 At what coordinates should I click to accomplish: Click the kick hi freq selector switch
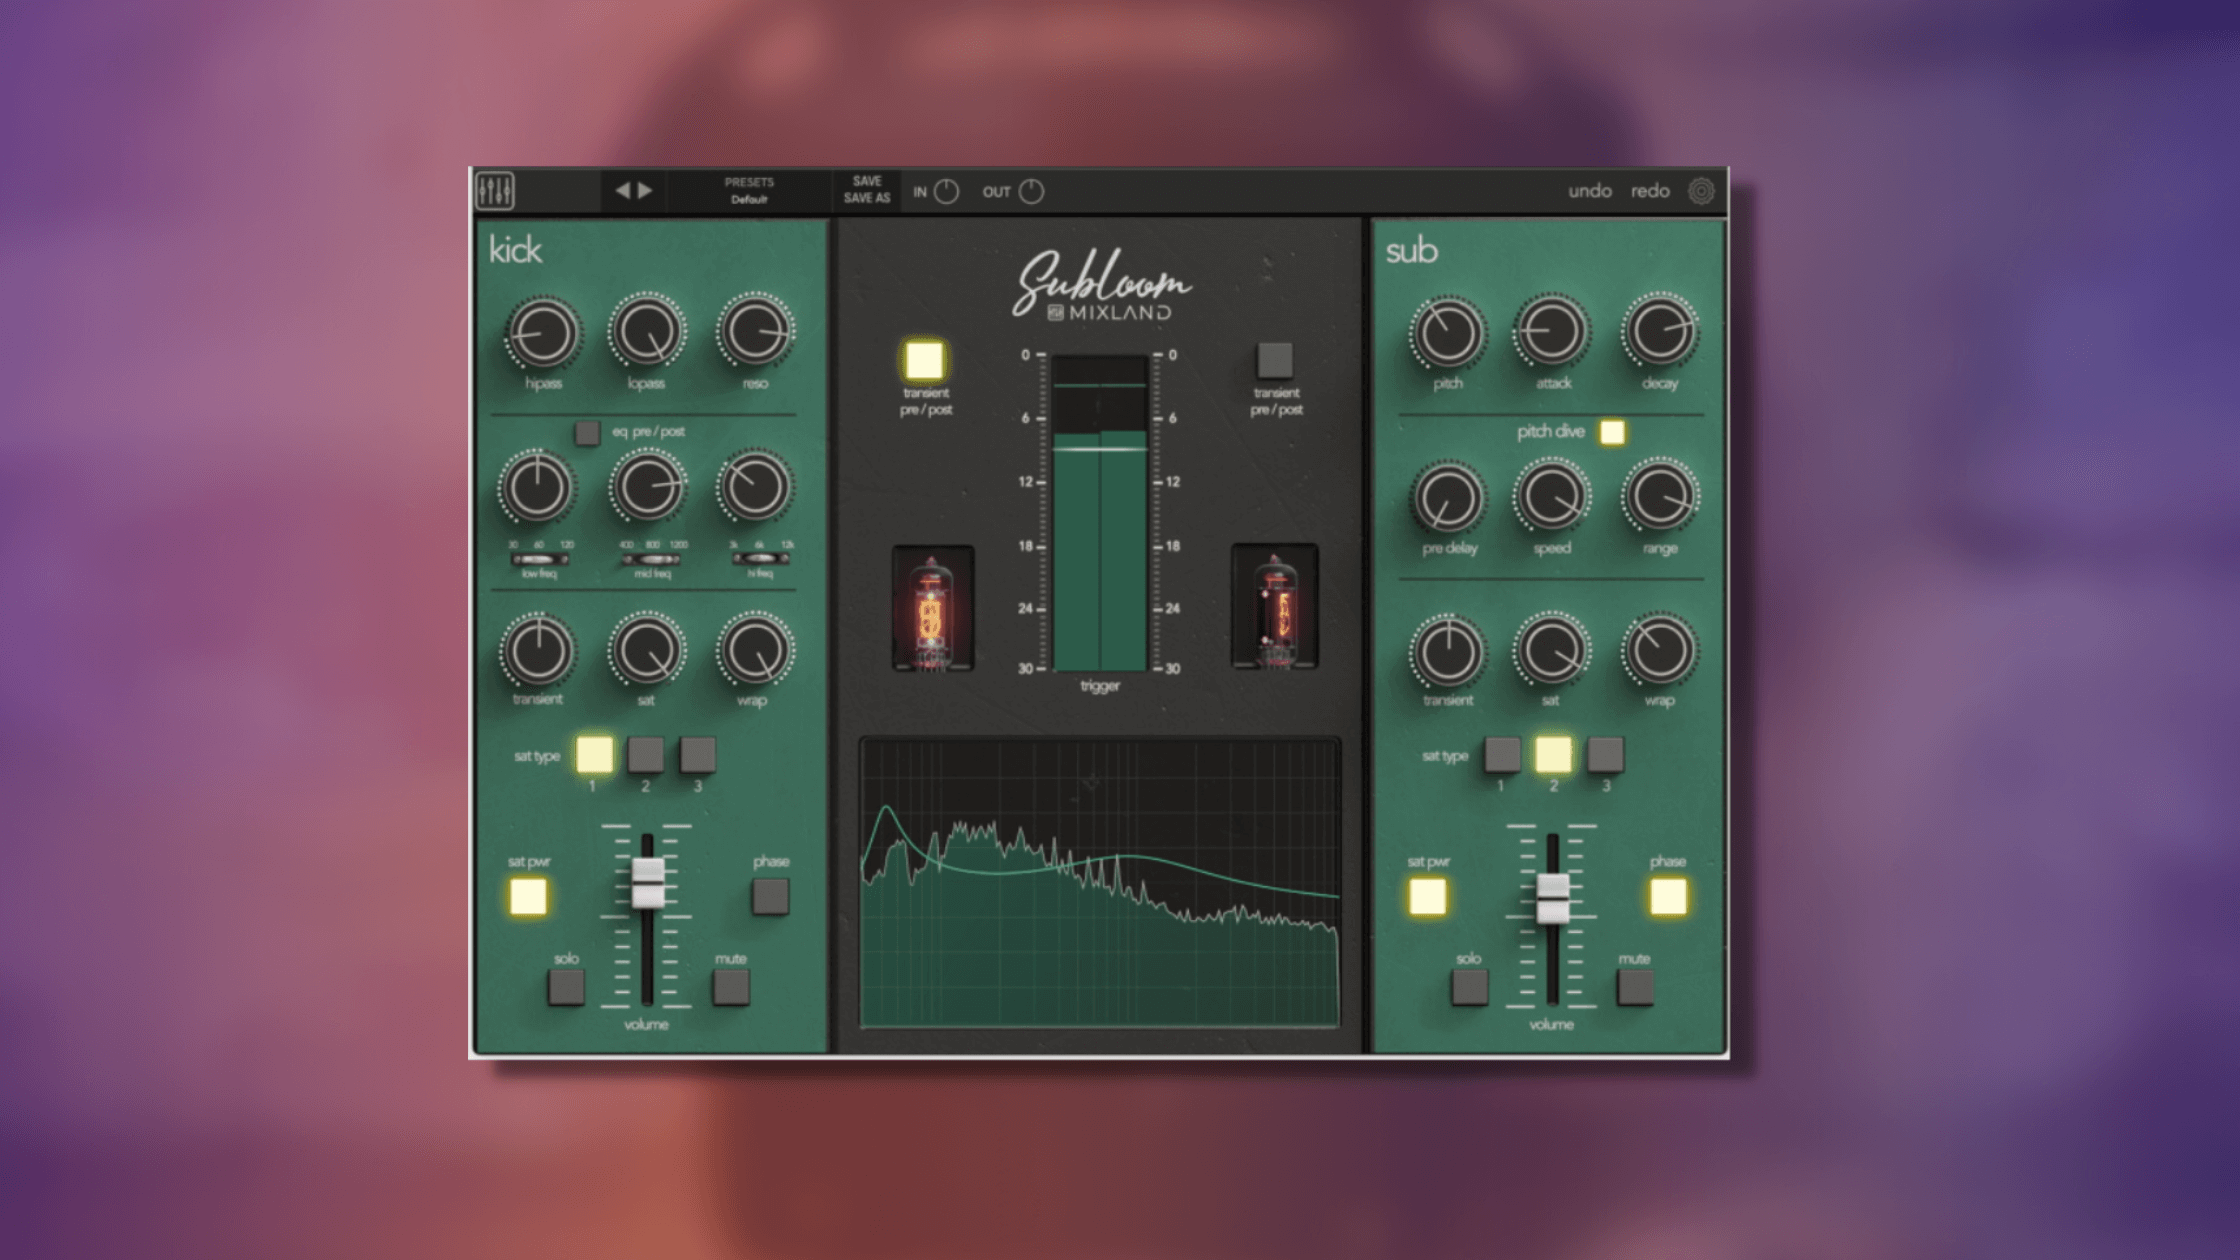pos(760,559)
